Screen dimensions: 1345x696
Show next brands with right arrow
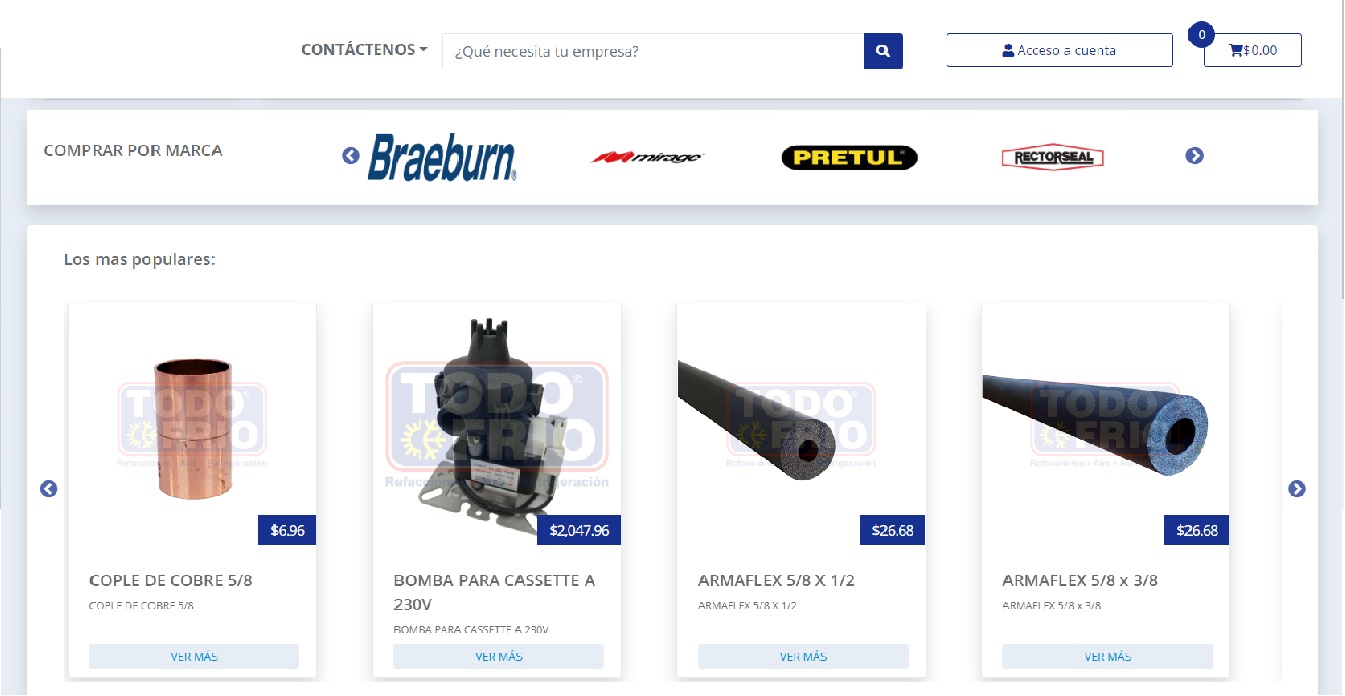(1194, 156)
